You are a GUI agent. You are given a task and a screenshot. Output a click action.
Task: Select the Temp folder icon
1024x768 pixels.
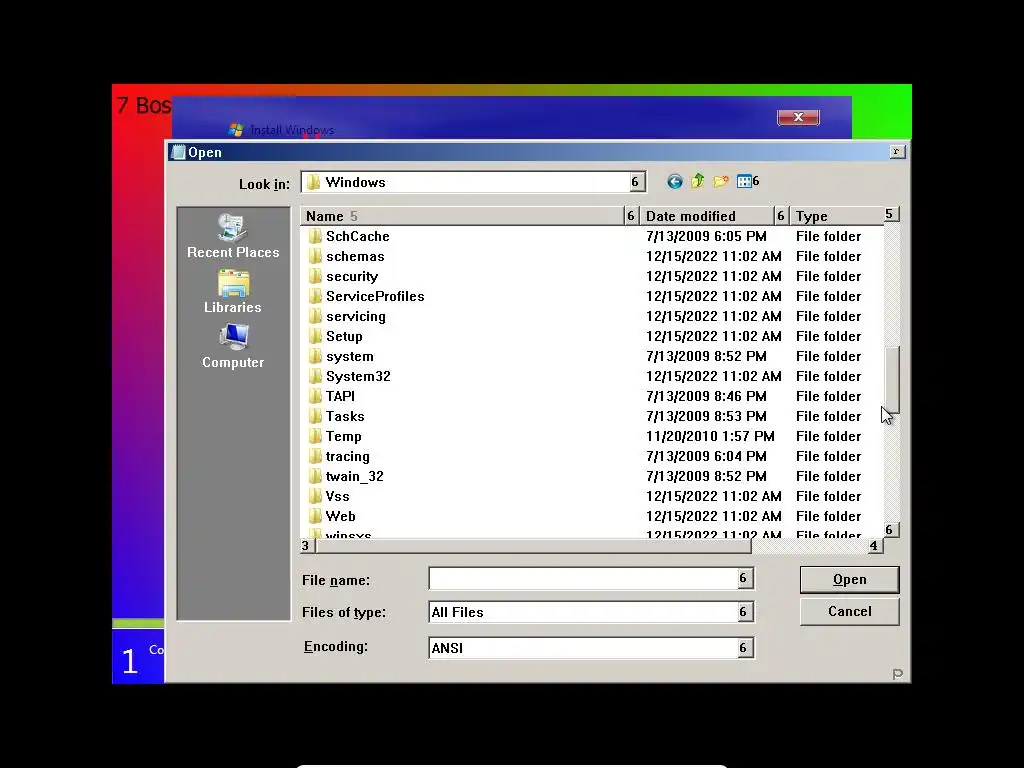coord(315,436)
